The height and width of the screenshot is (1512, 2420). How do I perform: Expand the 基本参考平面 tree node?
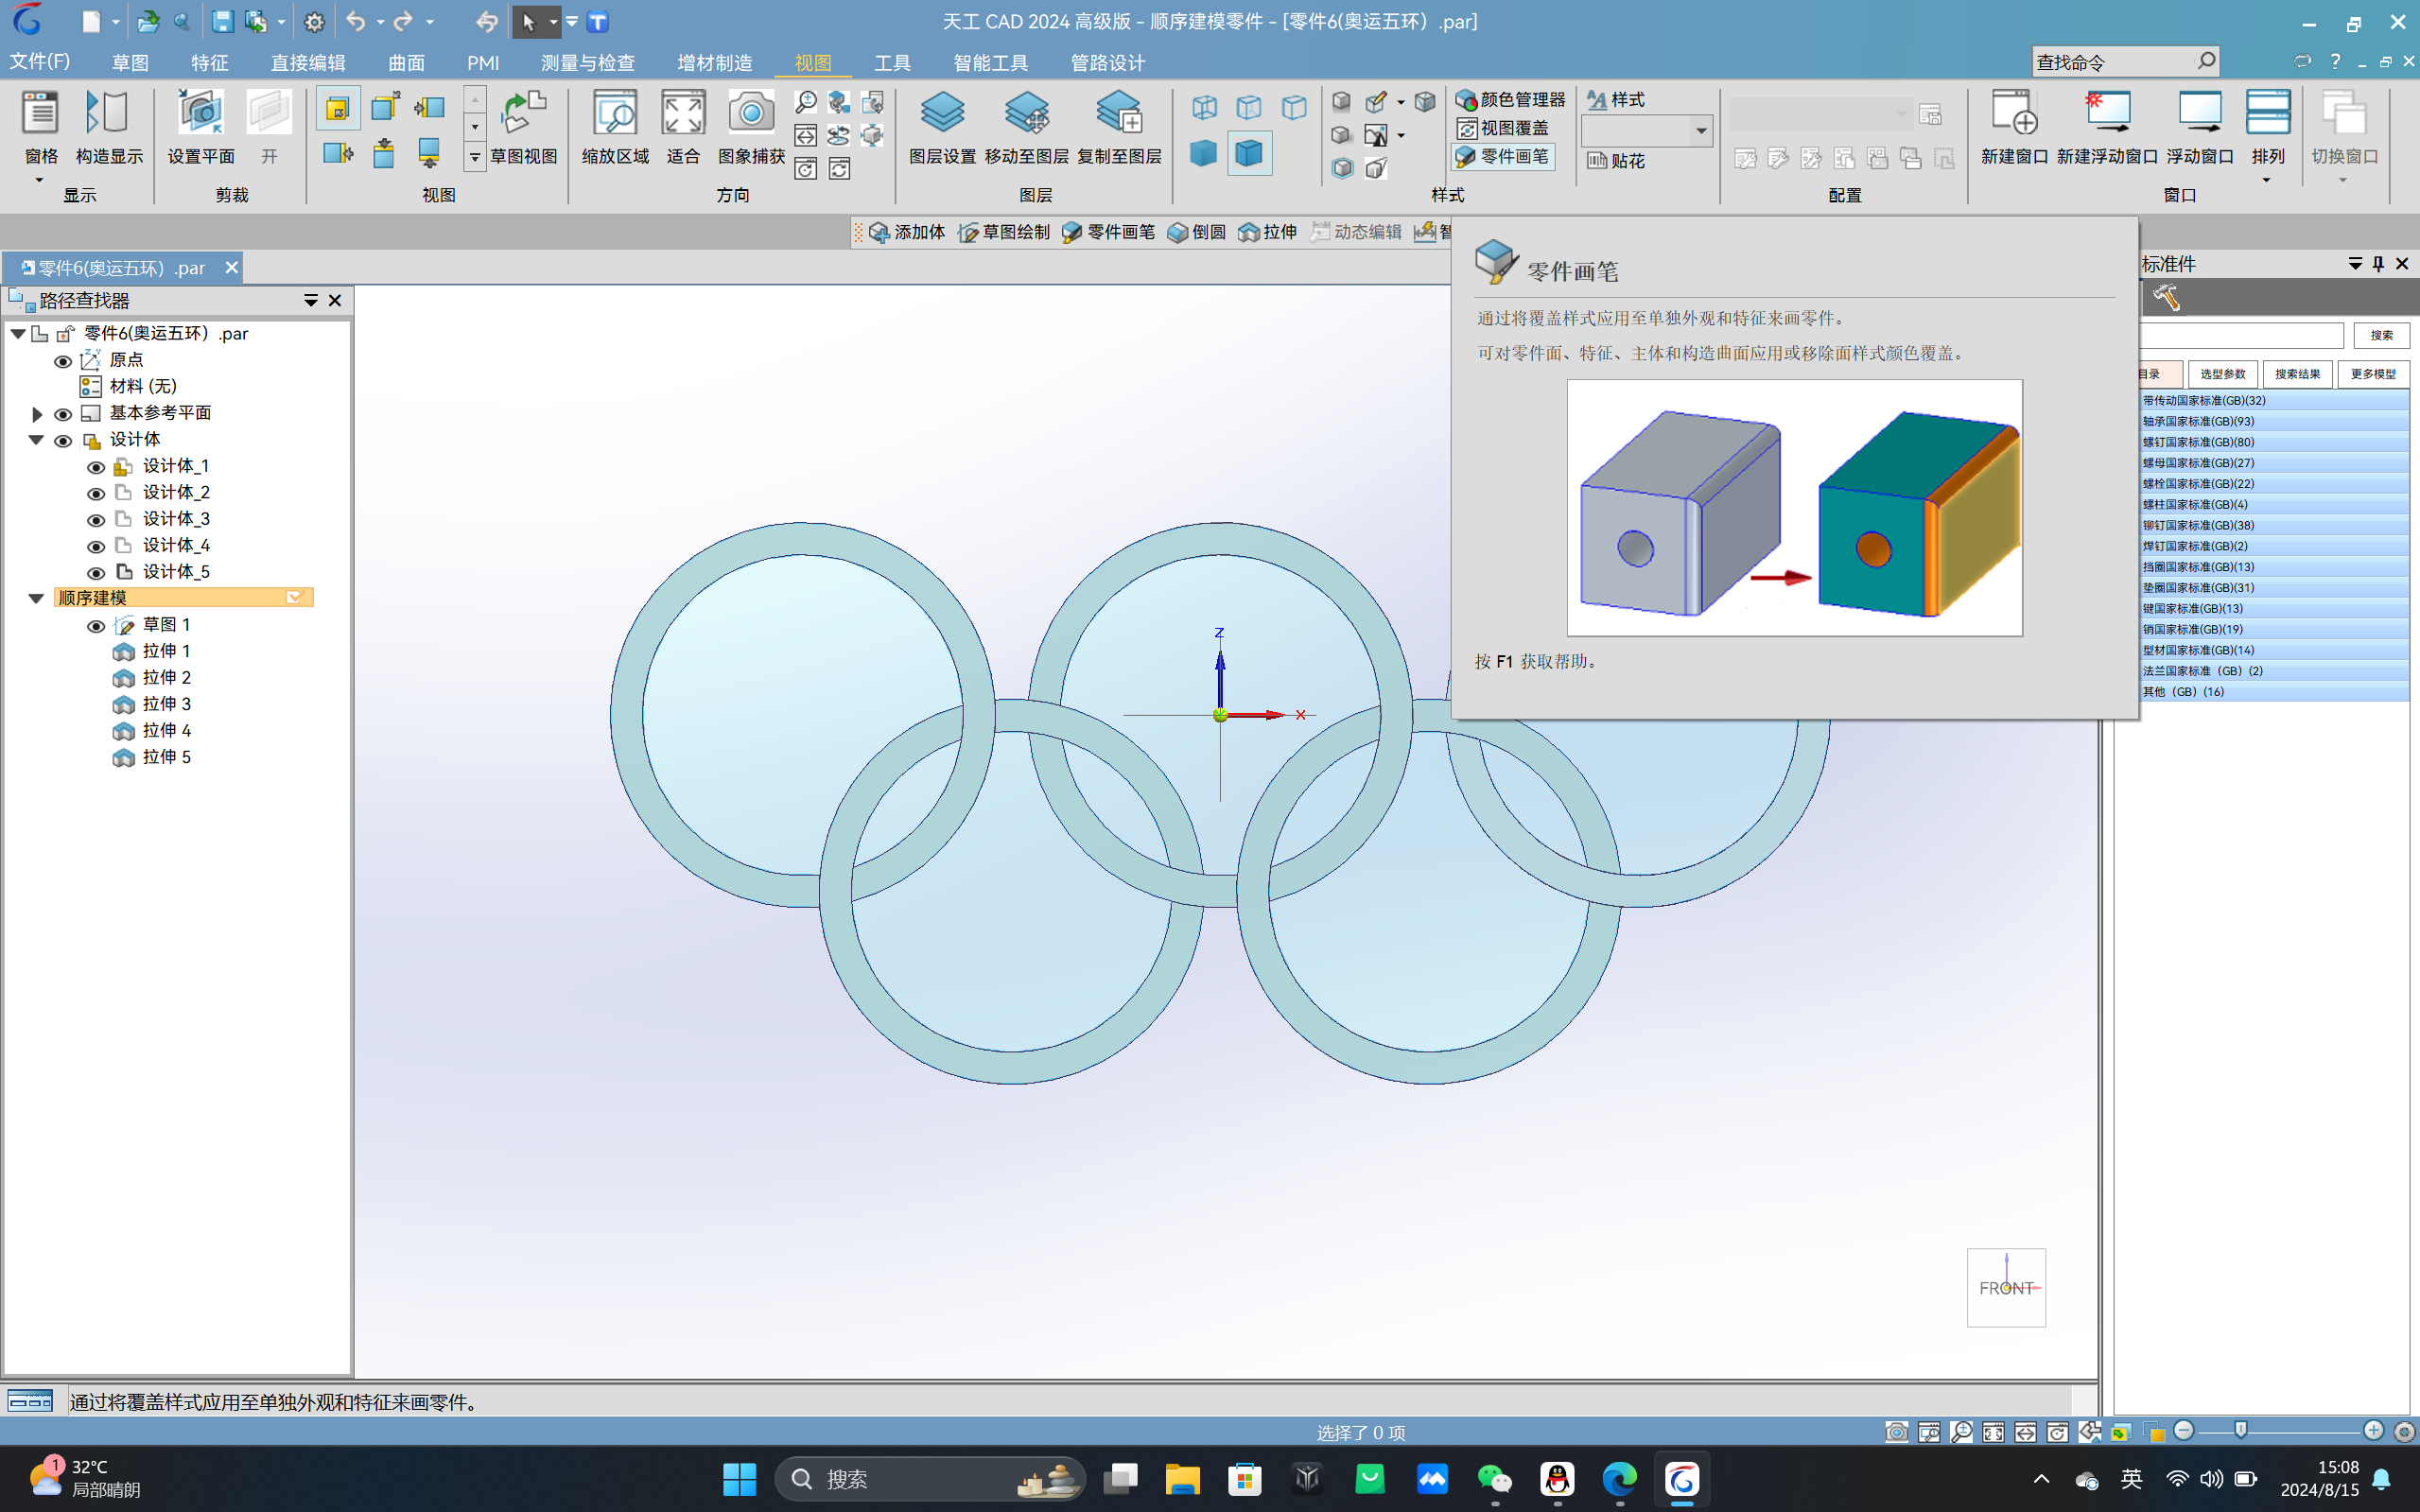pos(37,413)
